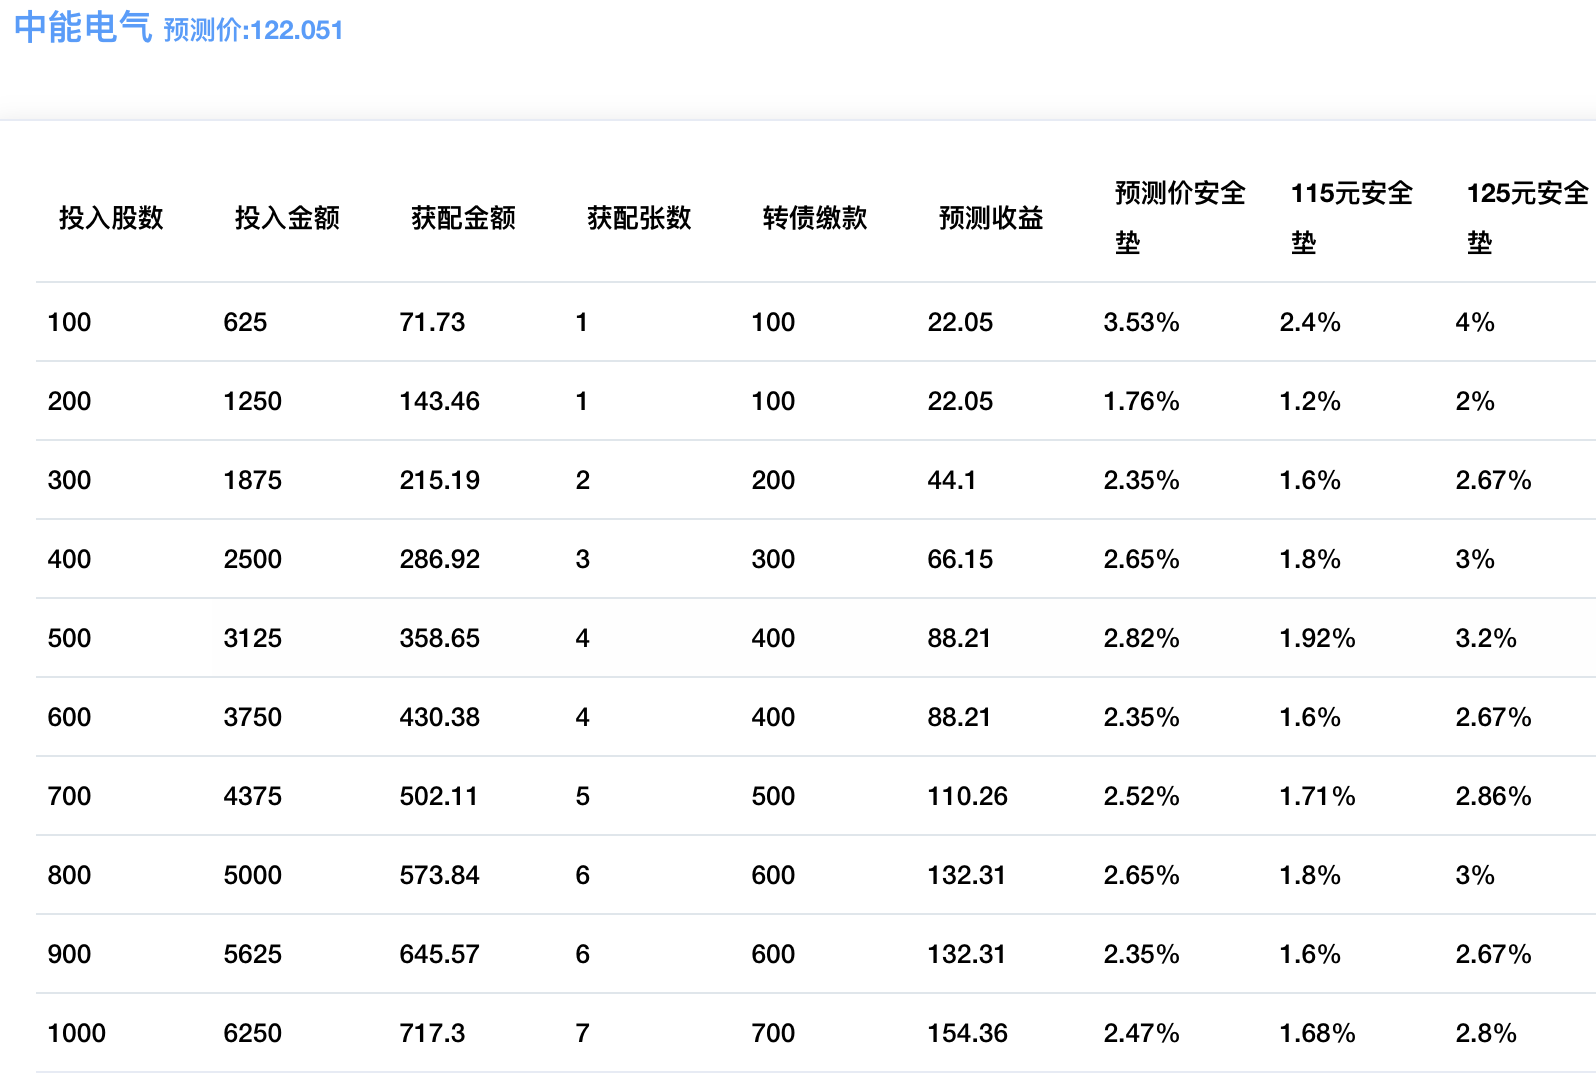
Task: Click the 154.36 predicted profit cell
Action: click(x=967, y=1033)
